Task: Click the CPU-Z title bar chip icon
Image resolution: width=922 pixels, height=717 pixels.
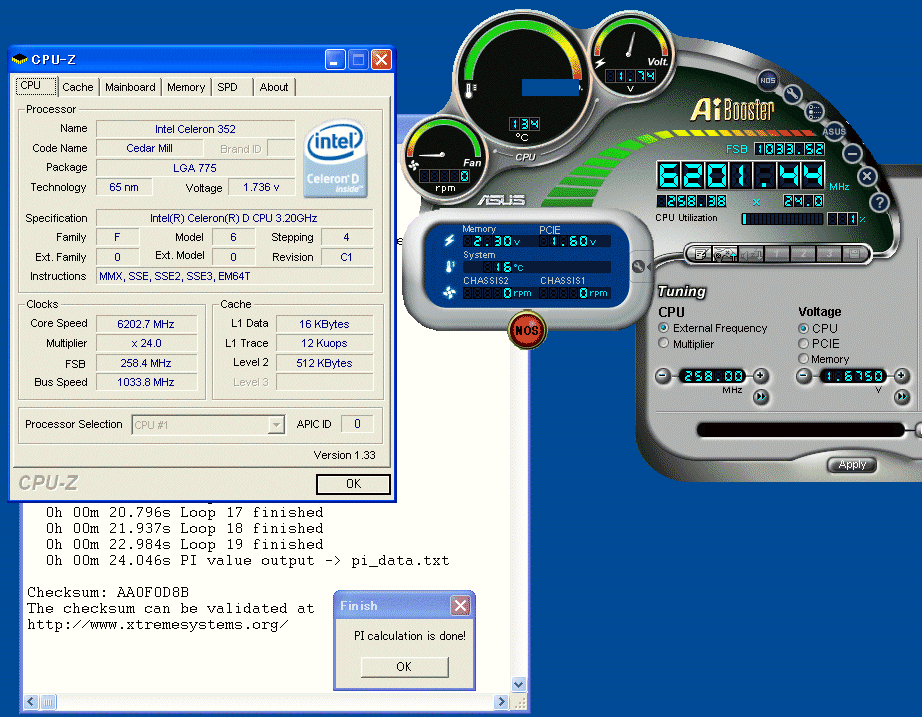Action: pos(19,59)
